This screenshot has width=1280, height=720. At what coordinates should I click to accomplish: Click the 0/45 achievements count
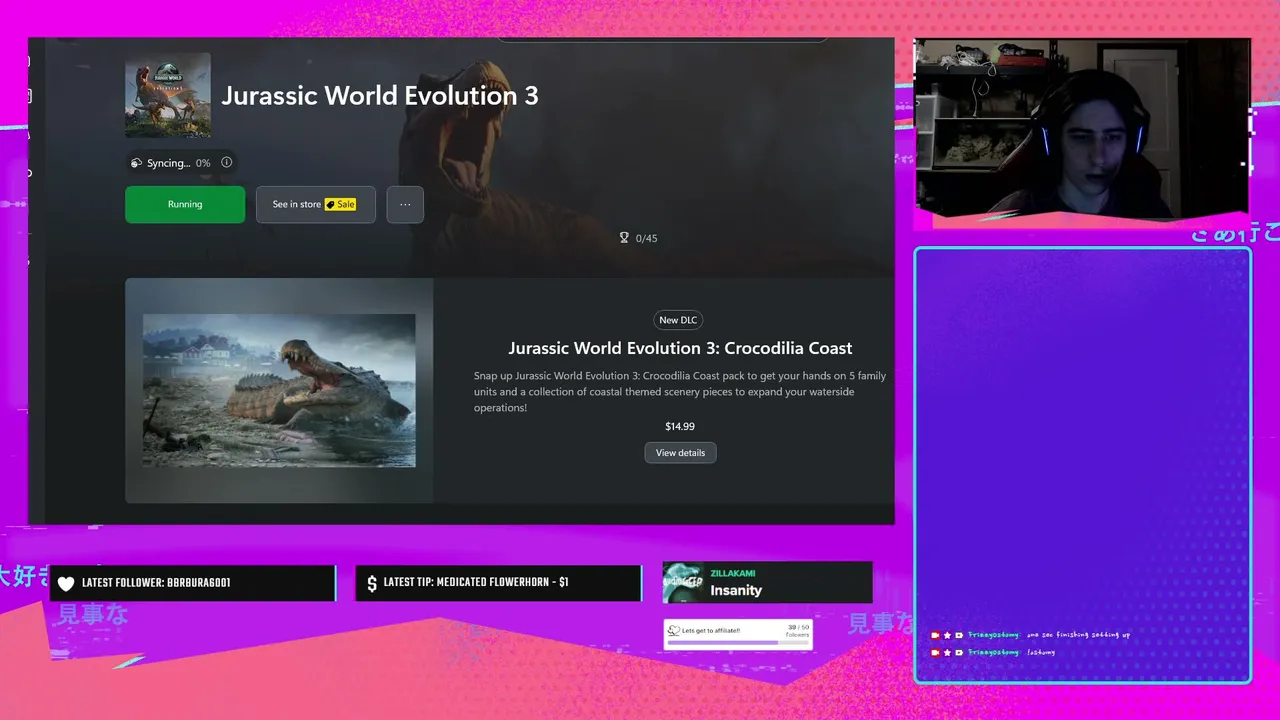pos(647,238)
